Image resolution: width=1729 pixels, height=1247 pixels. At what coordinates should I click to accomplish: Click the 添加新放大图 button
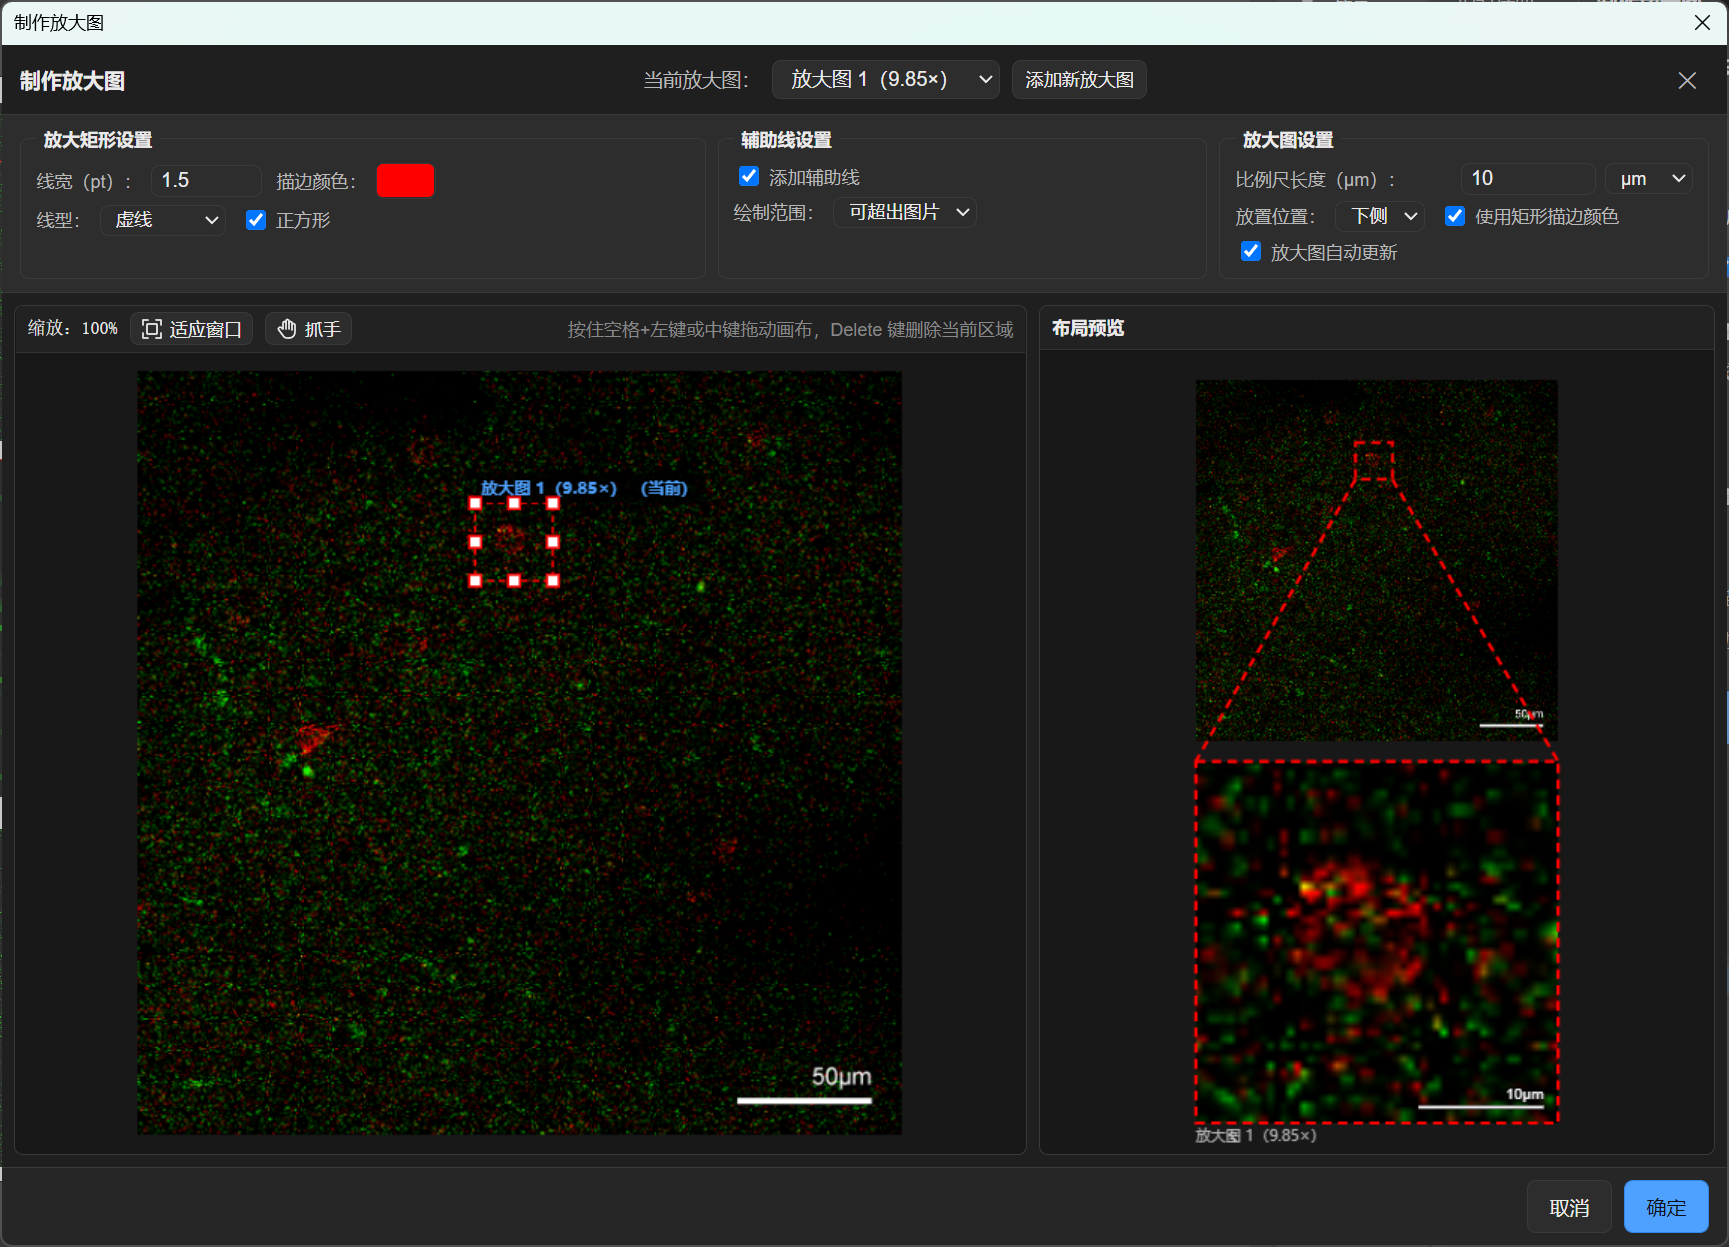point(1079,80)
